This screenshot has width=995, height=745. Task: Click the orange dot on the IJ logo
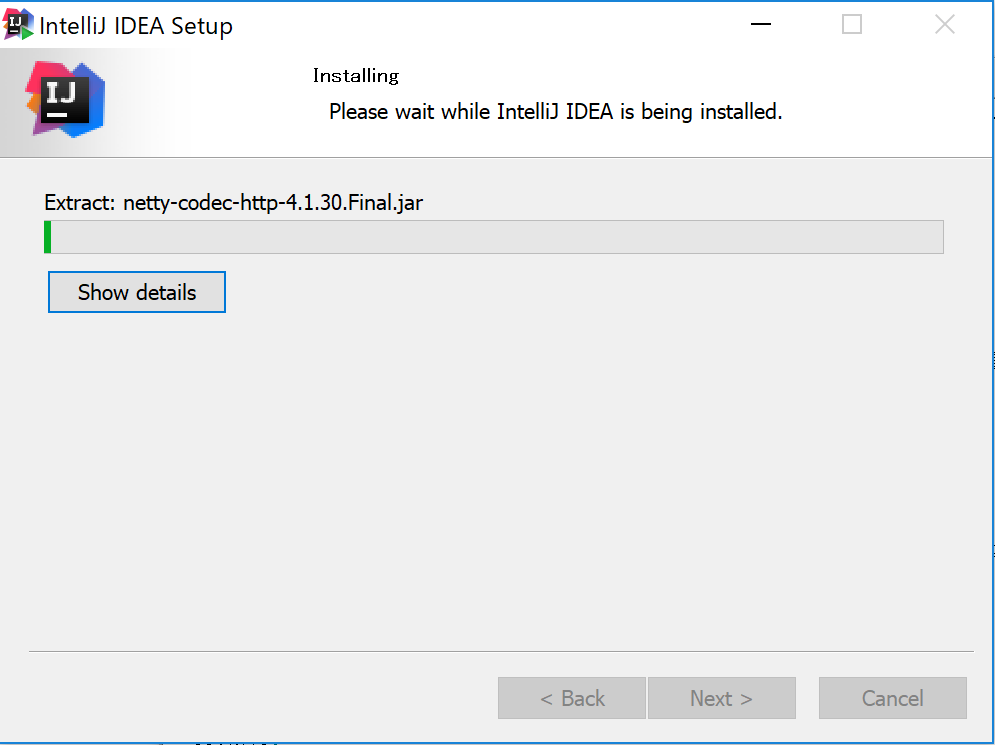click(x=34, y=101)
